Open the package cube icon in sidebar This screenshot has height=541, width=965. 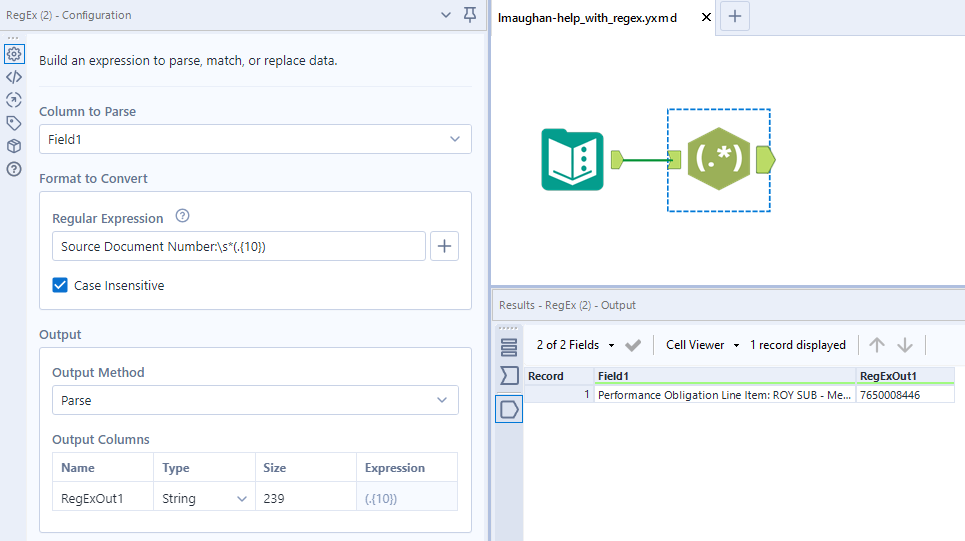point(14,146)
